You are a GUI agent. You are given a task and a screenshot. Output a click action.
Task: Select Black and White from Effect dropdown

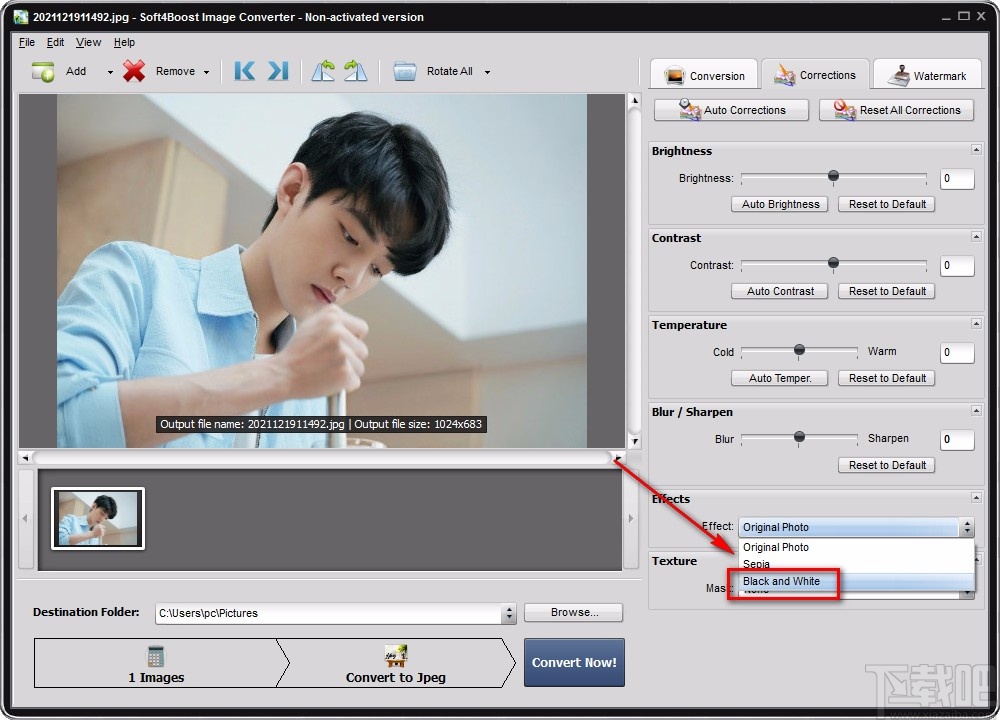pyautogui.click(x=786, y=581)
